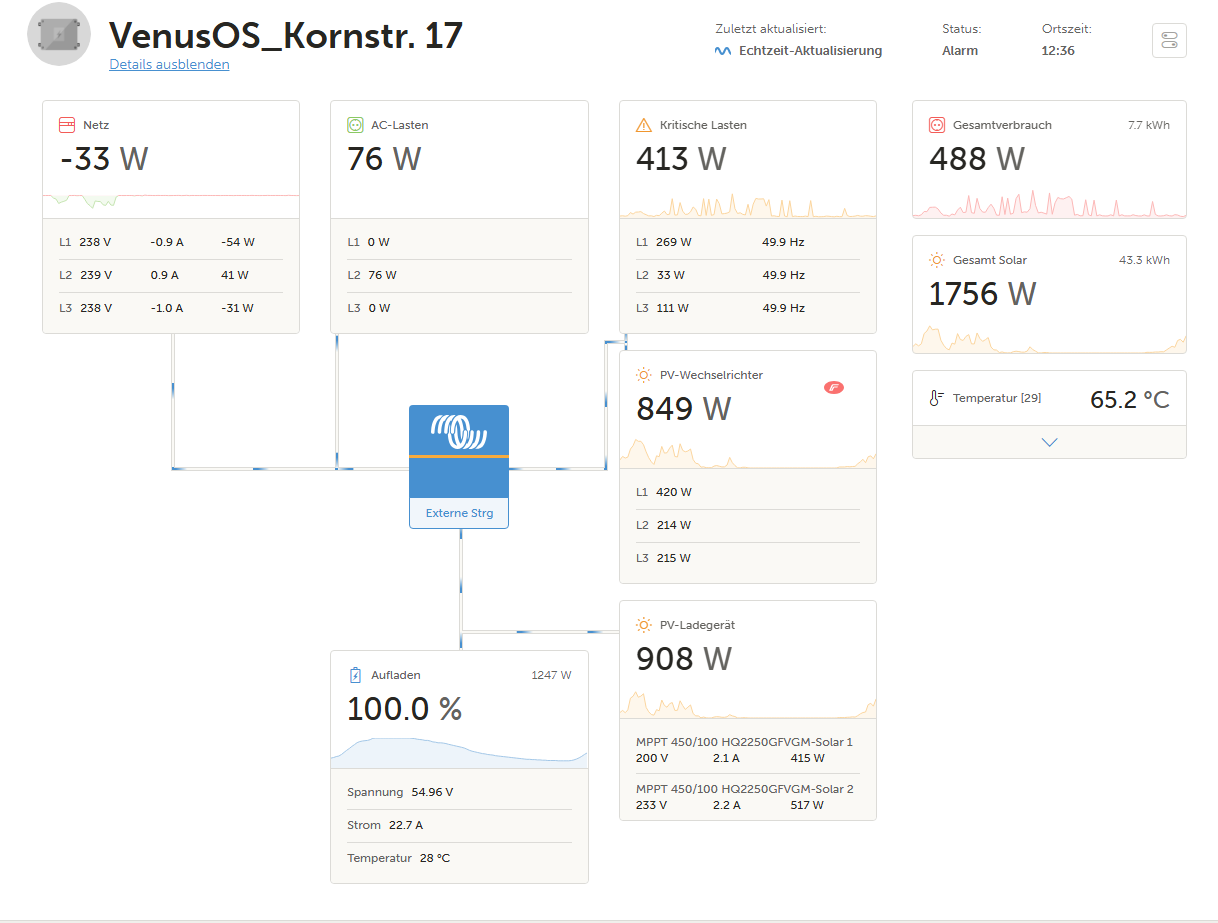Image resolution: width=1218 pixels, height=923 pixels.
Task: Click the Gesamtverbrauch consumption icon
Action: pyautogui.click(x=937, y=125)
